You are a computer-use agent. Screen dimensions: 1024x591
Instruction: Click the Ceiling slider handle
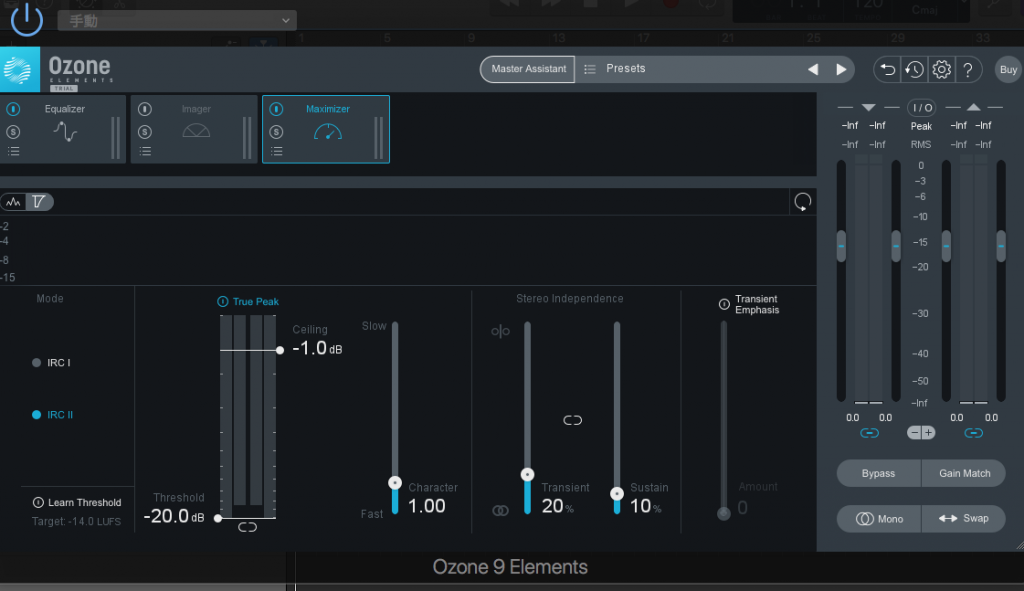click(280, 351)
